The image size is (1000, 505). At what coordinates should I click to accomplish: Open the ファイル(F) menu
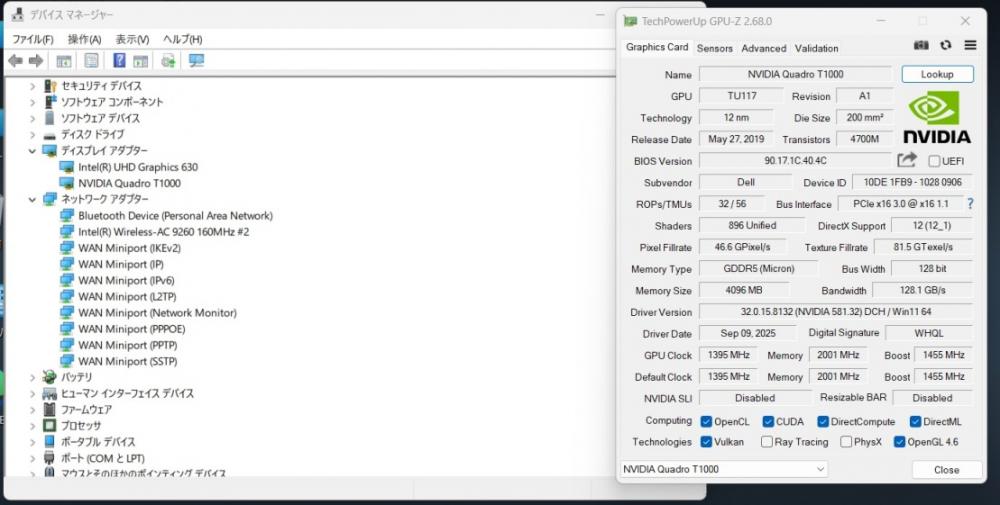pyautogui.click(x=33, y=39)
